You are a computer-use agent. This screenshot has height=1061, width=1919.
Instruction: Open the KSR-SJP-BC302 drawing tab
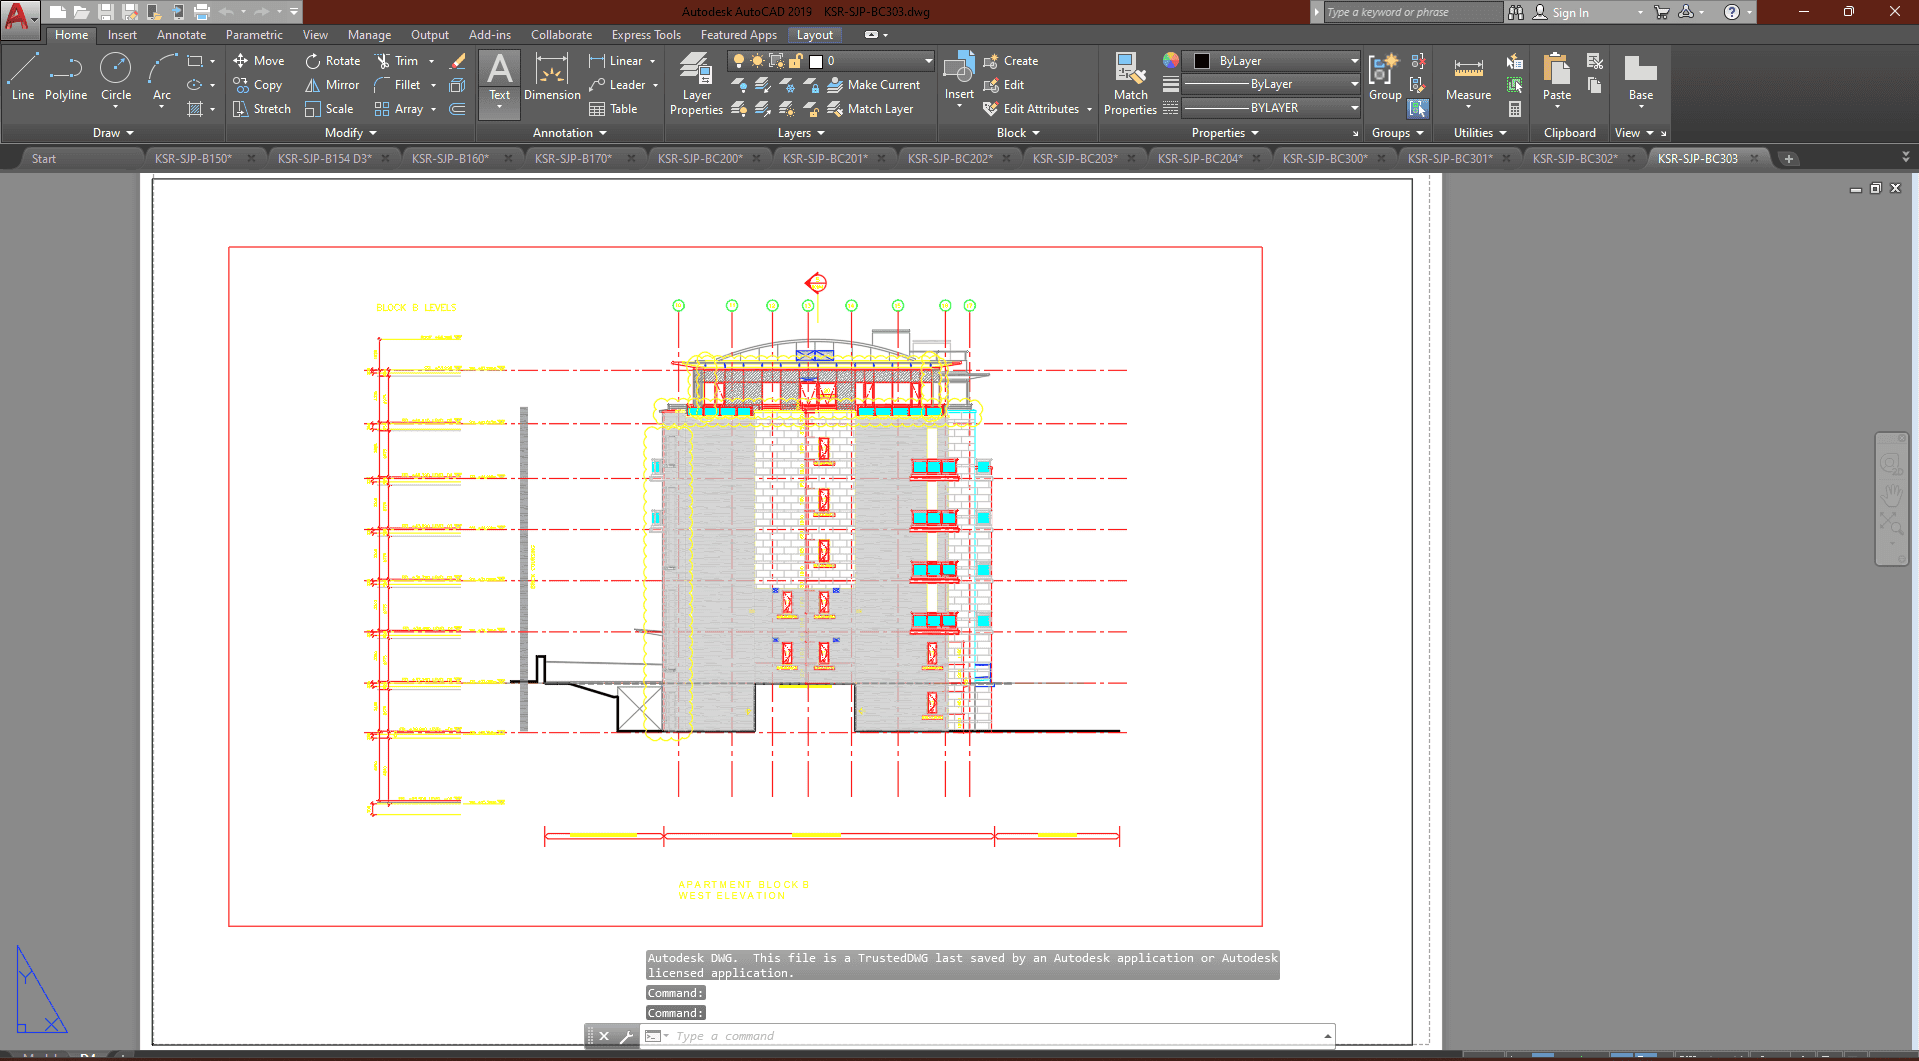point(1574,158)
